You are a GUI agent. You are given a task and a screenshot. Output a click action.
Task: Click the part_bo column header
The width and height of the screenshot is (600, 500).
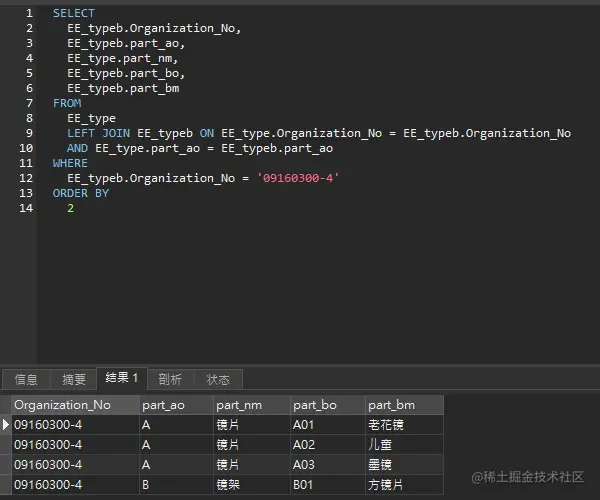[x=328, y=405]
